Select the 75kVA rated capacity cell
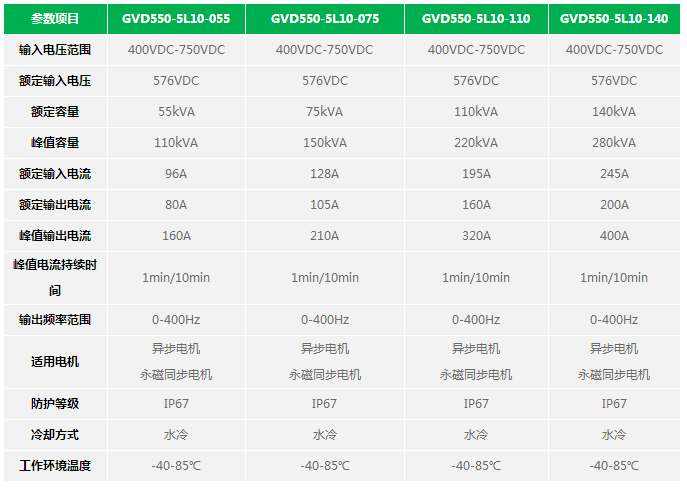The image size is (687, 503). (325, 112)
